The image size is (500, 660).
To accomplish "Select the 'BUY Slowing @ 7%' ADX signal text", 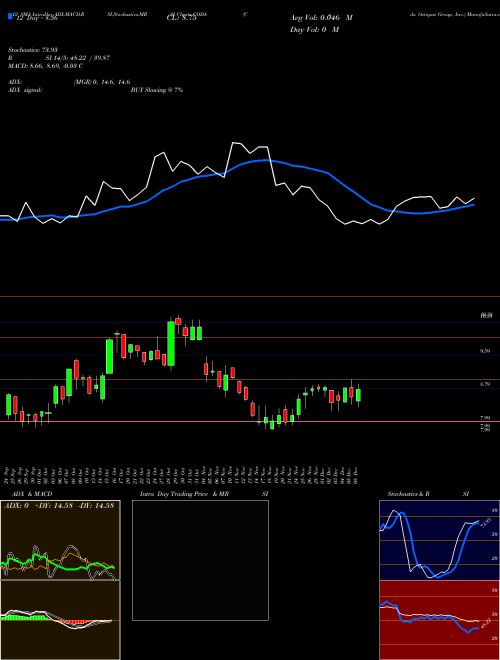I will point(157,90).
